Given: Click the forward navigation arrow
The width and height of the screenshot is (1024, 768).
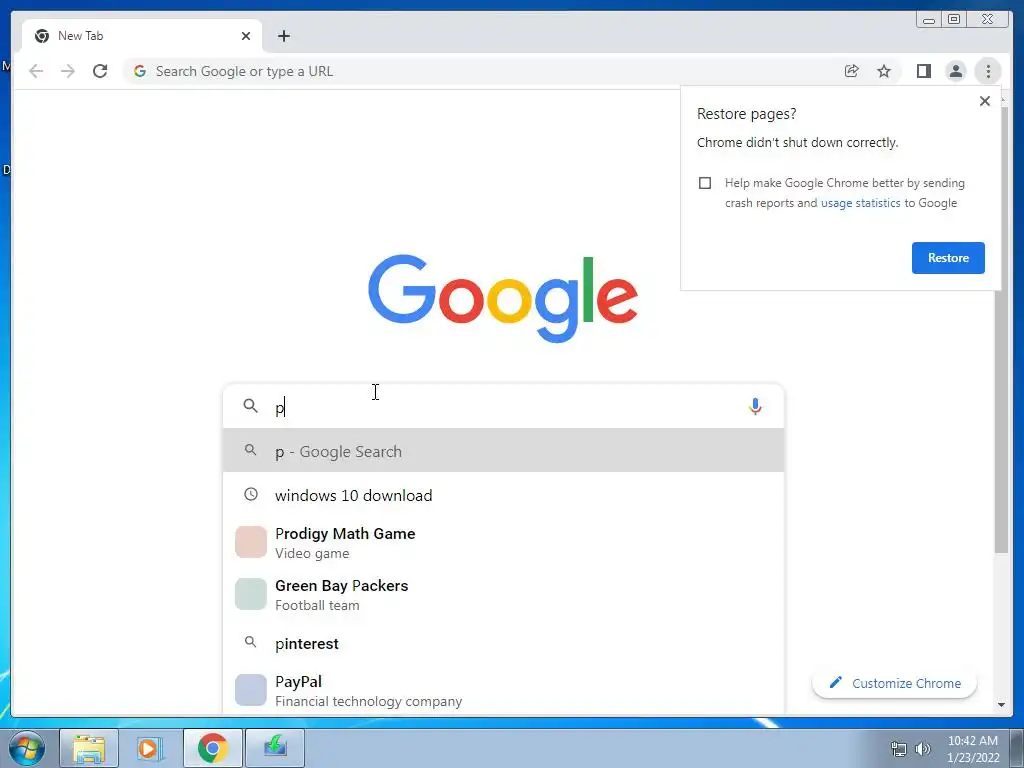Looking at the screenshot, I should pyautogui.click(x=68, y=71).
